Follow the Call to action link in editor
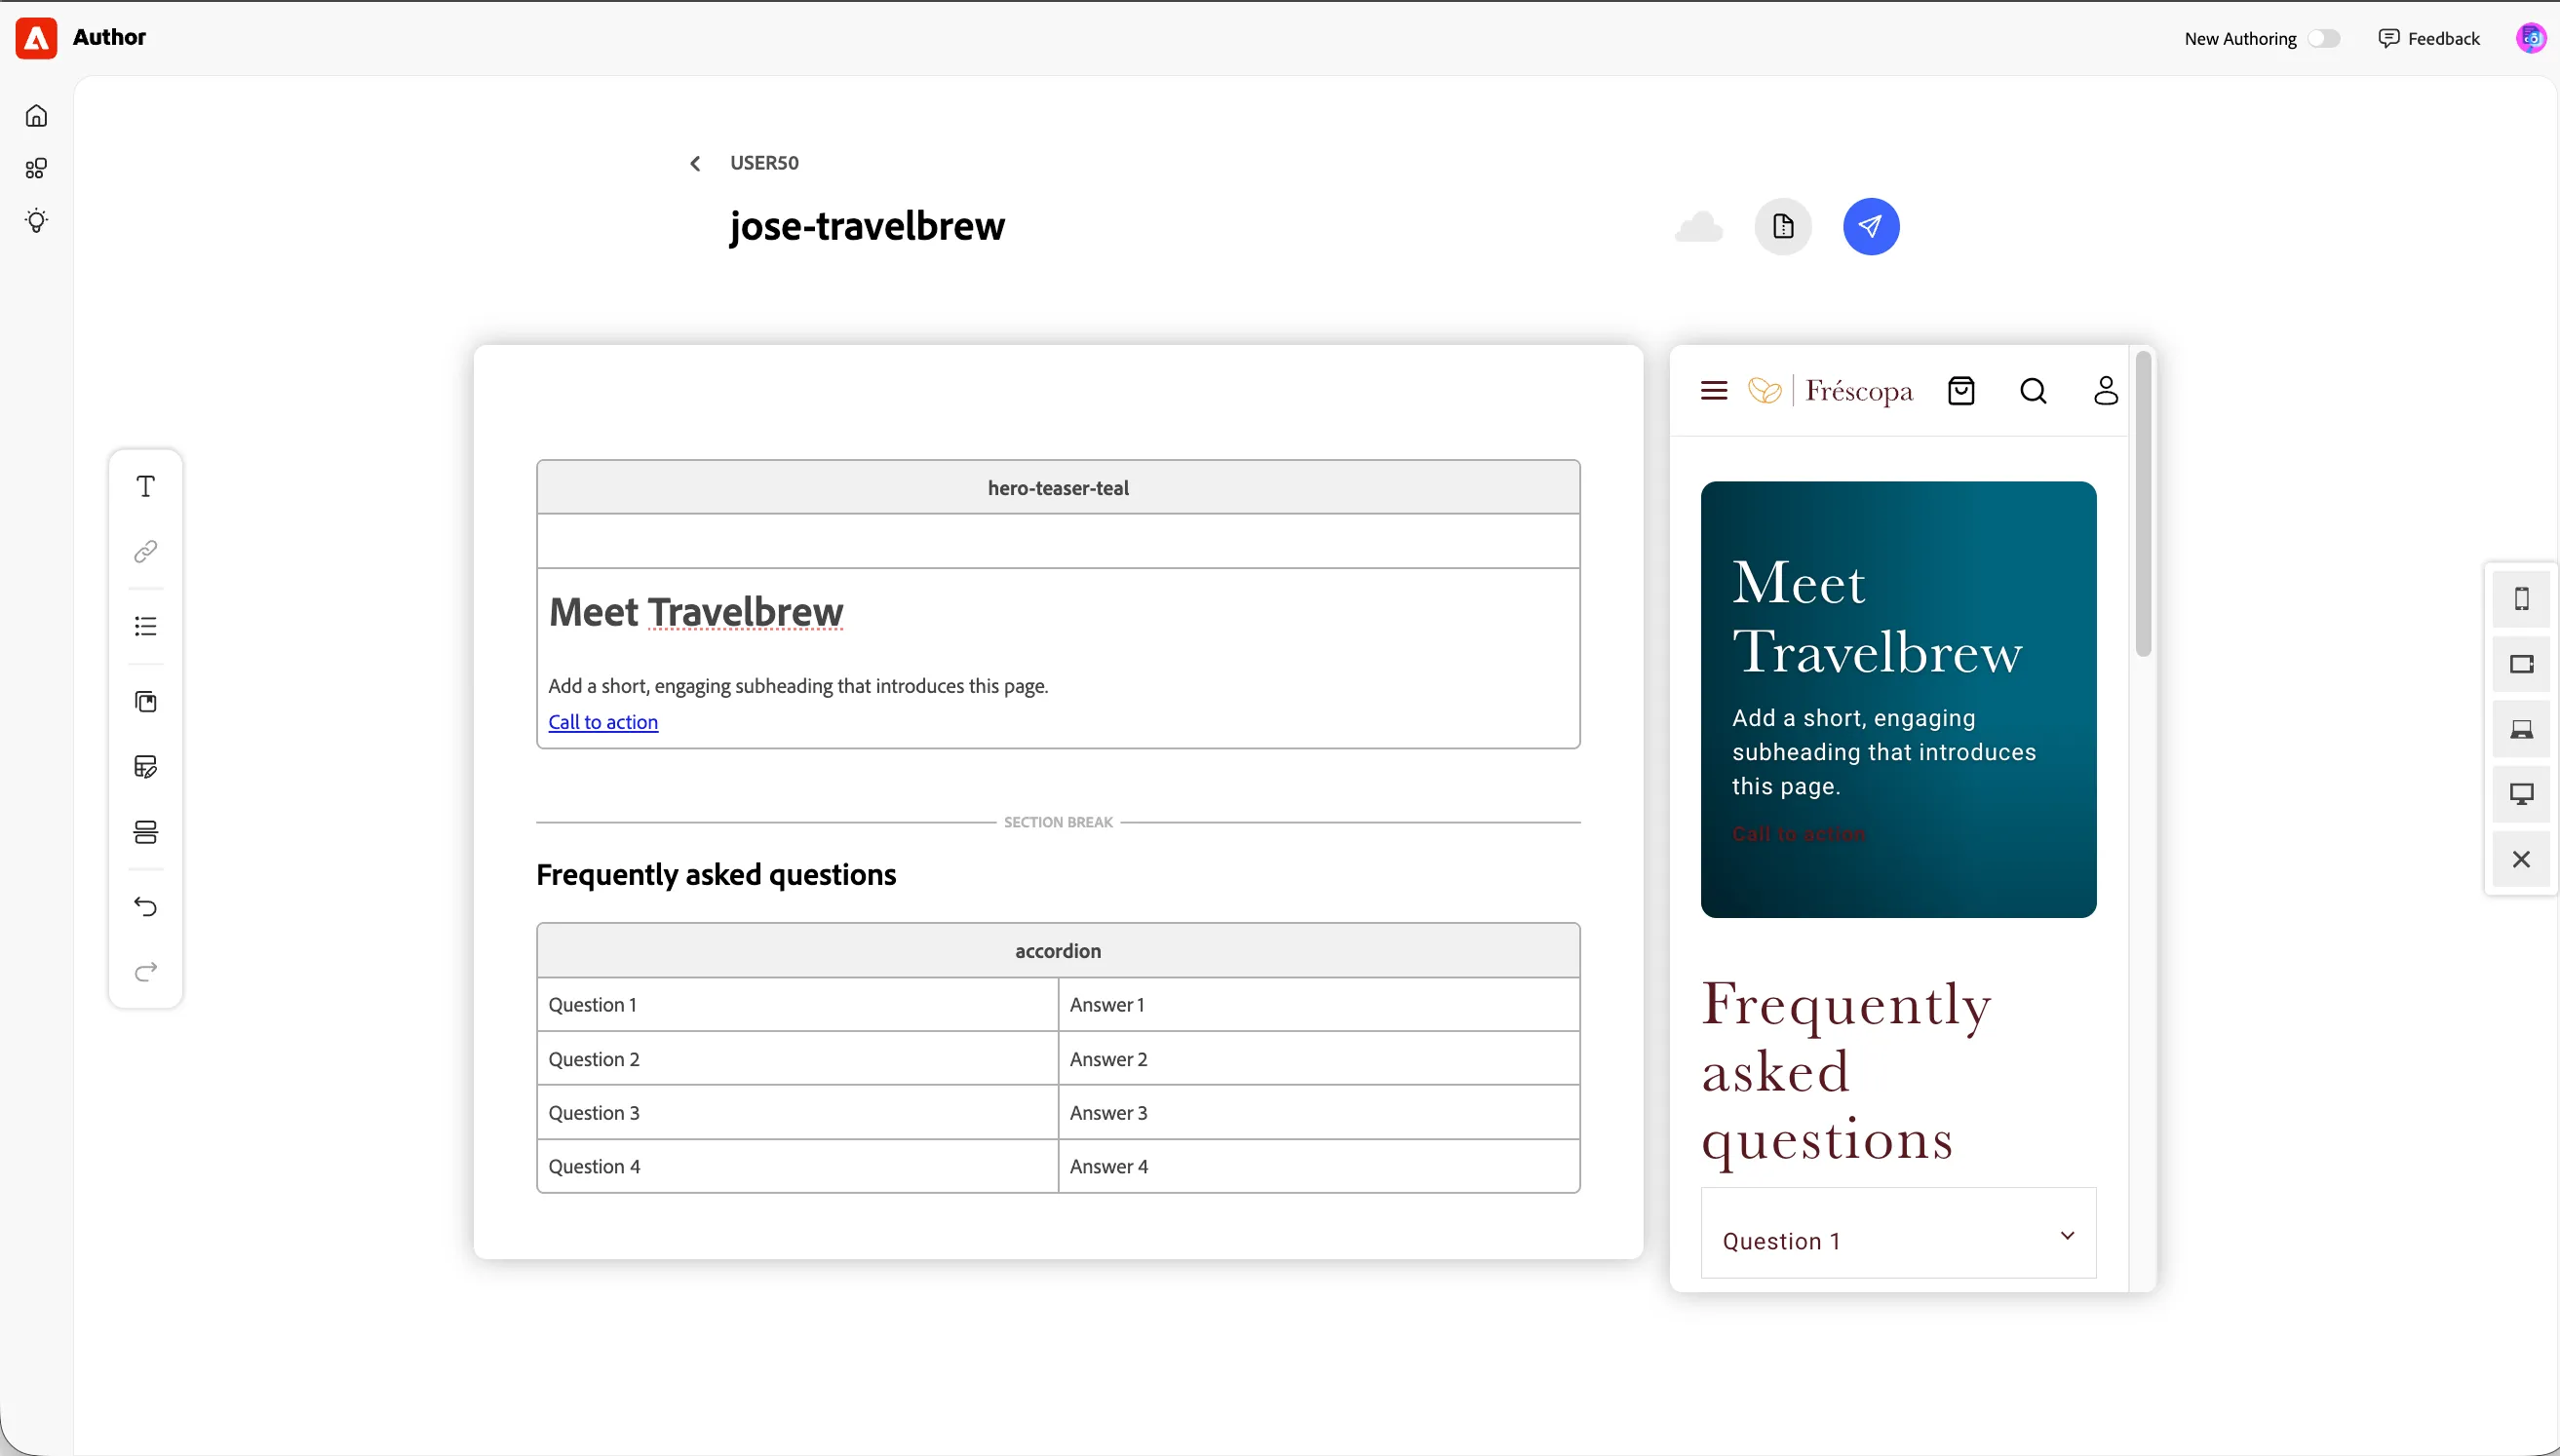The height and width of the screenshot is (1456, 2560). [603, 722]
